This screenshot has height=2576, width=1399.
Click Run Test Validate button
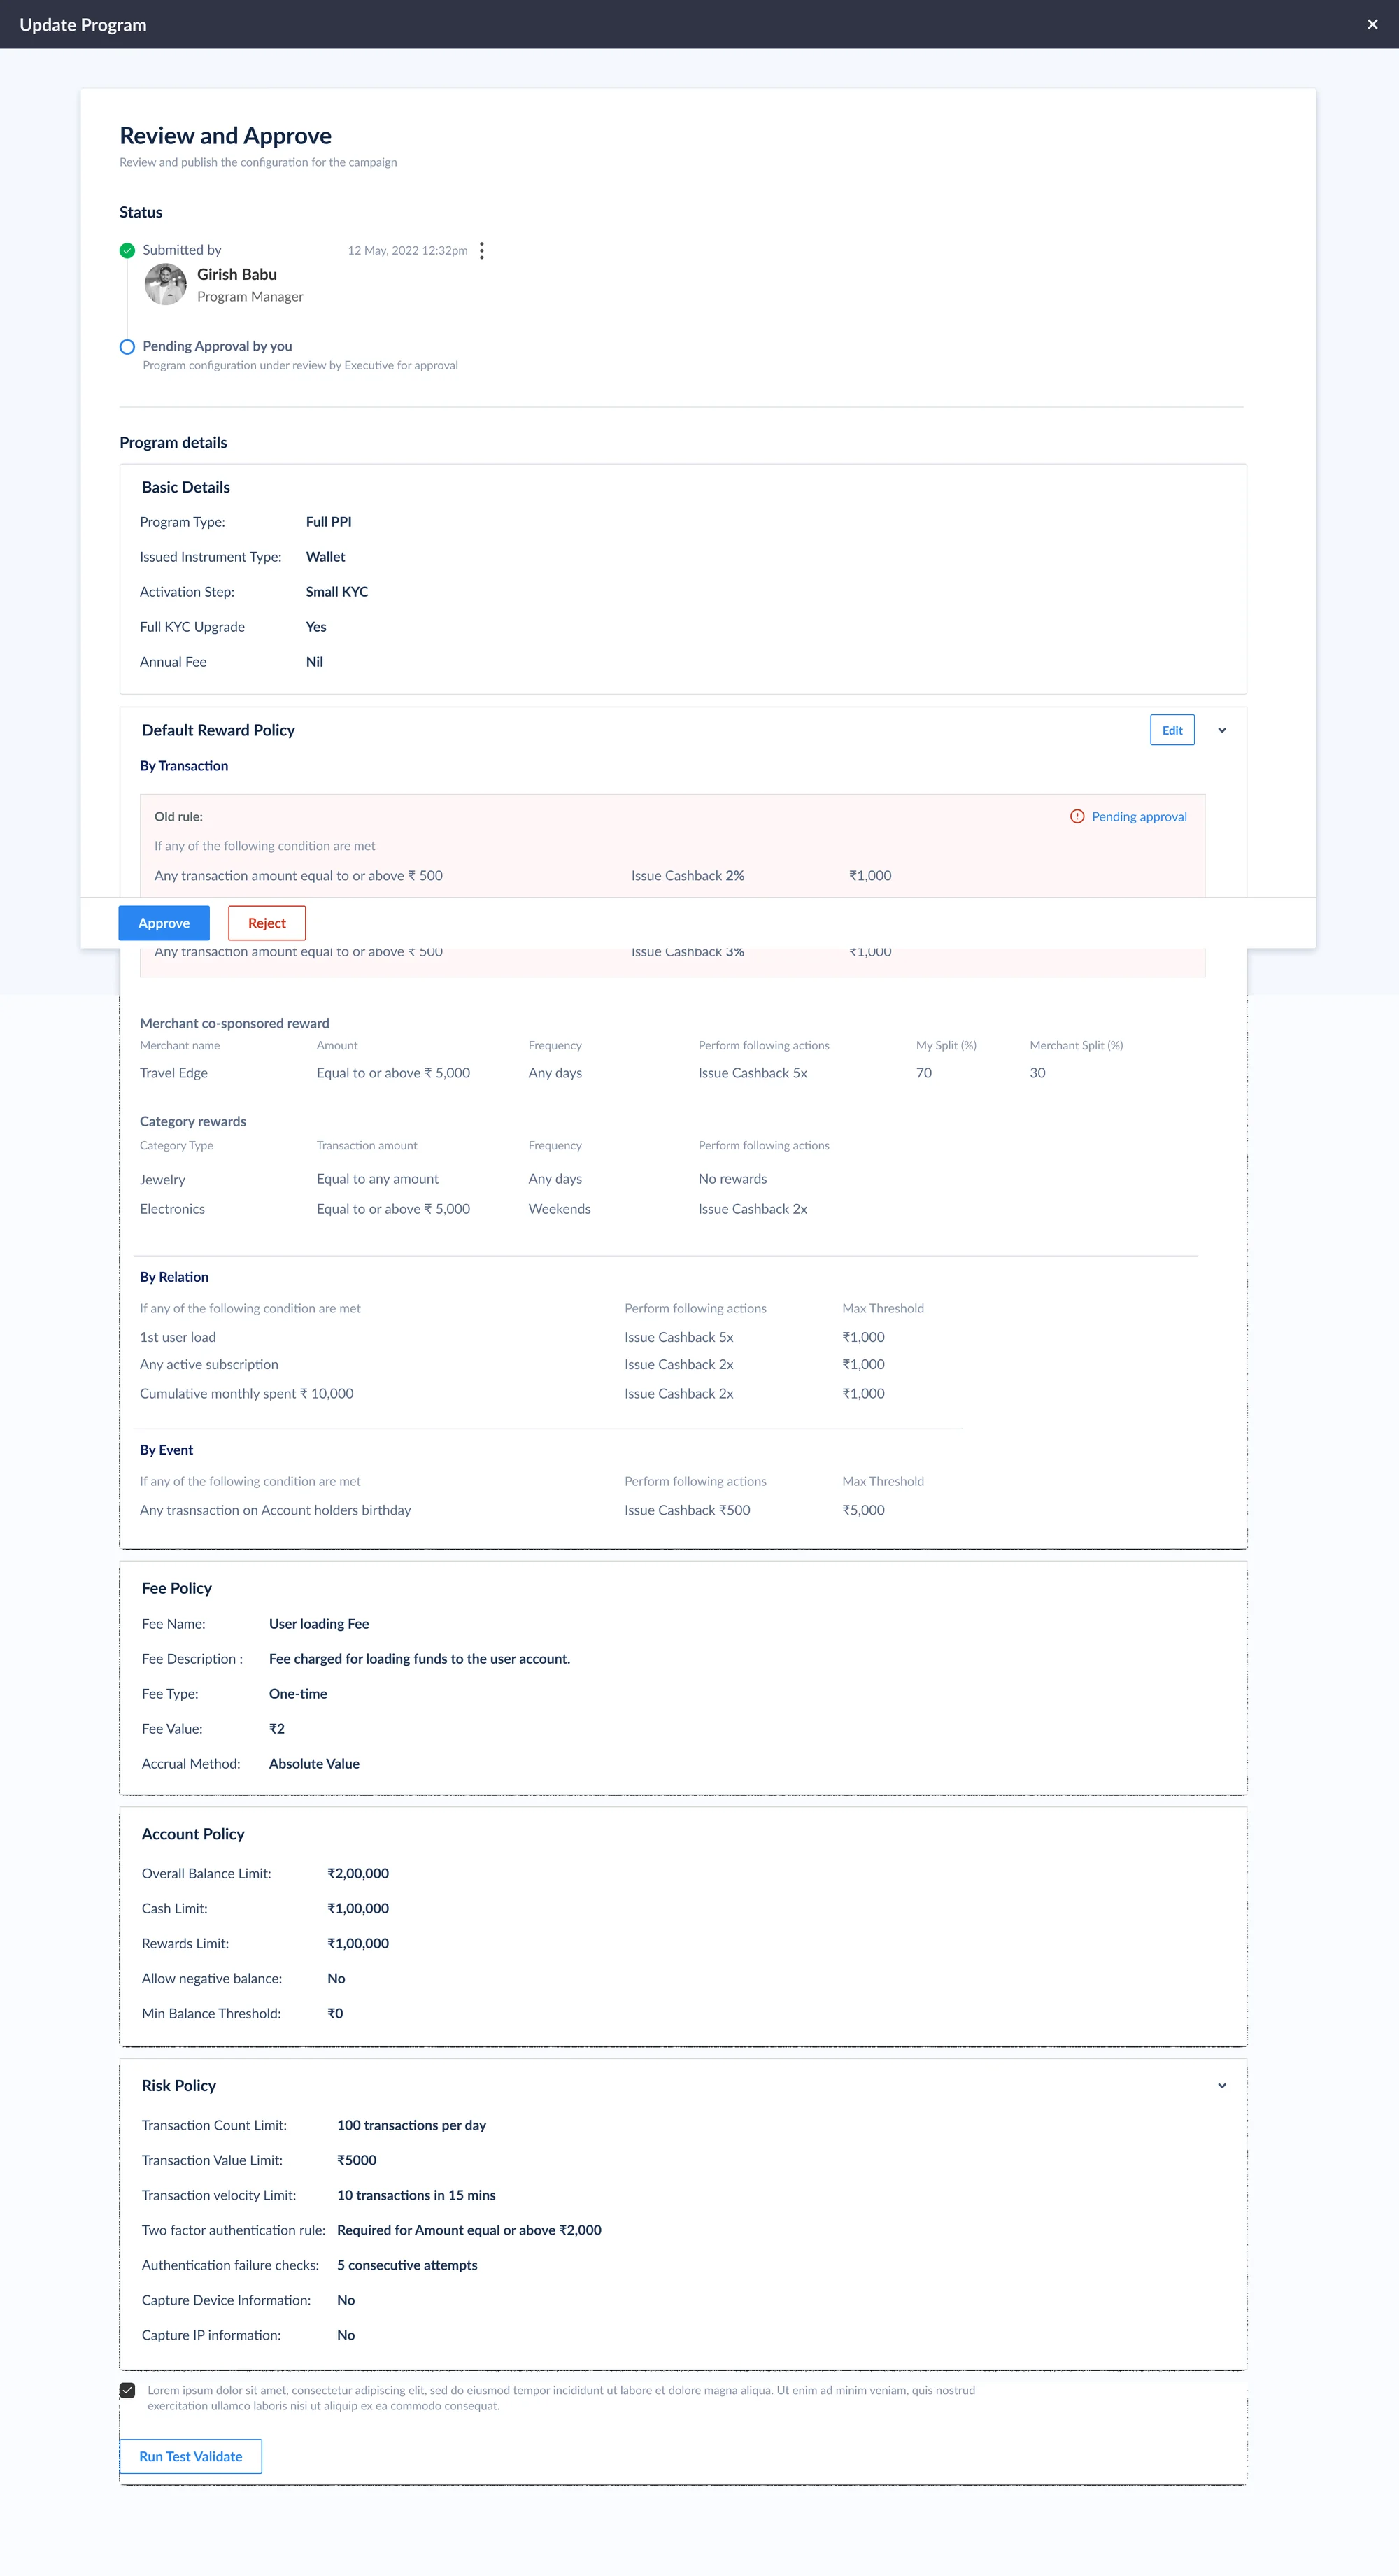(191, 2456)
